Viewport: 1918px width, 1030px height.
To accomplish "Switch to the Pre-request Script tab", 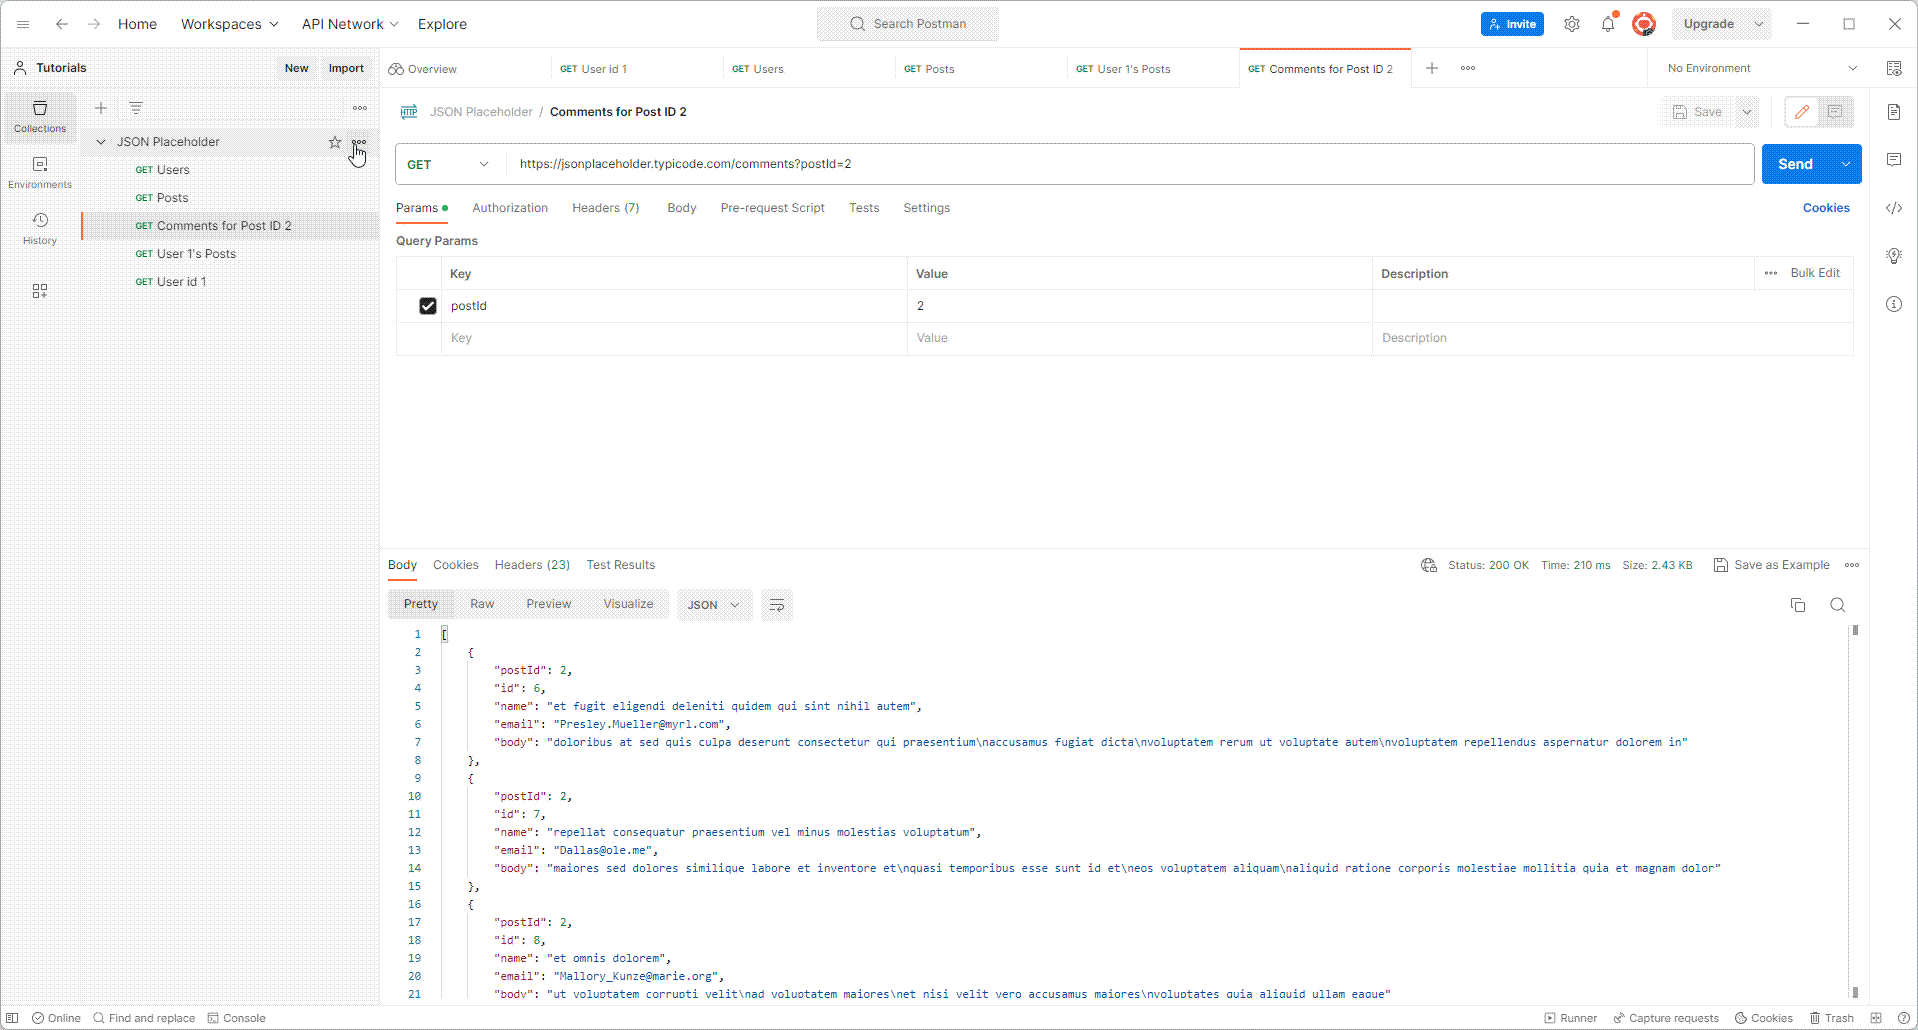I will pos(772,208).
